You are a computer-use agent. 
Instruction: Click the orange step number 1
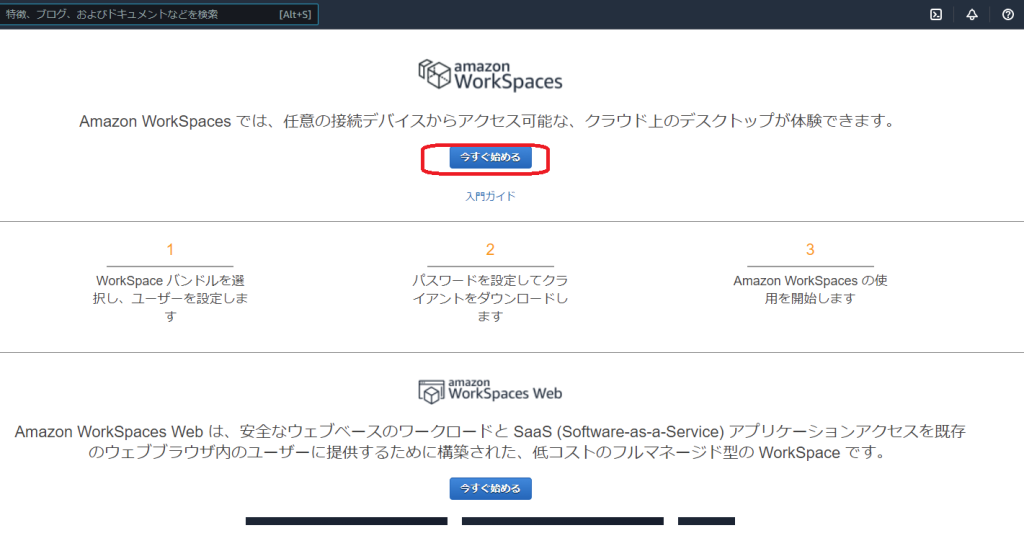[x=170, y=250]
